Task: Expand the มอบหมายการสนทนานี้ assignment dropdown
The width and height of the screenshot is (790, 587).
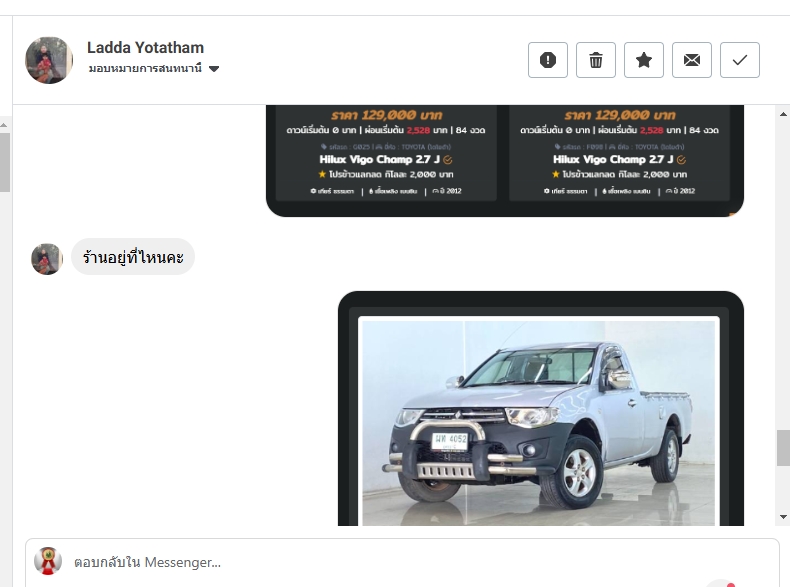Action: click(x=154, y=69)
